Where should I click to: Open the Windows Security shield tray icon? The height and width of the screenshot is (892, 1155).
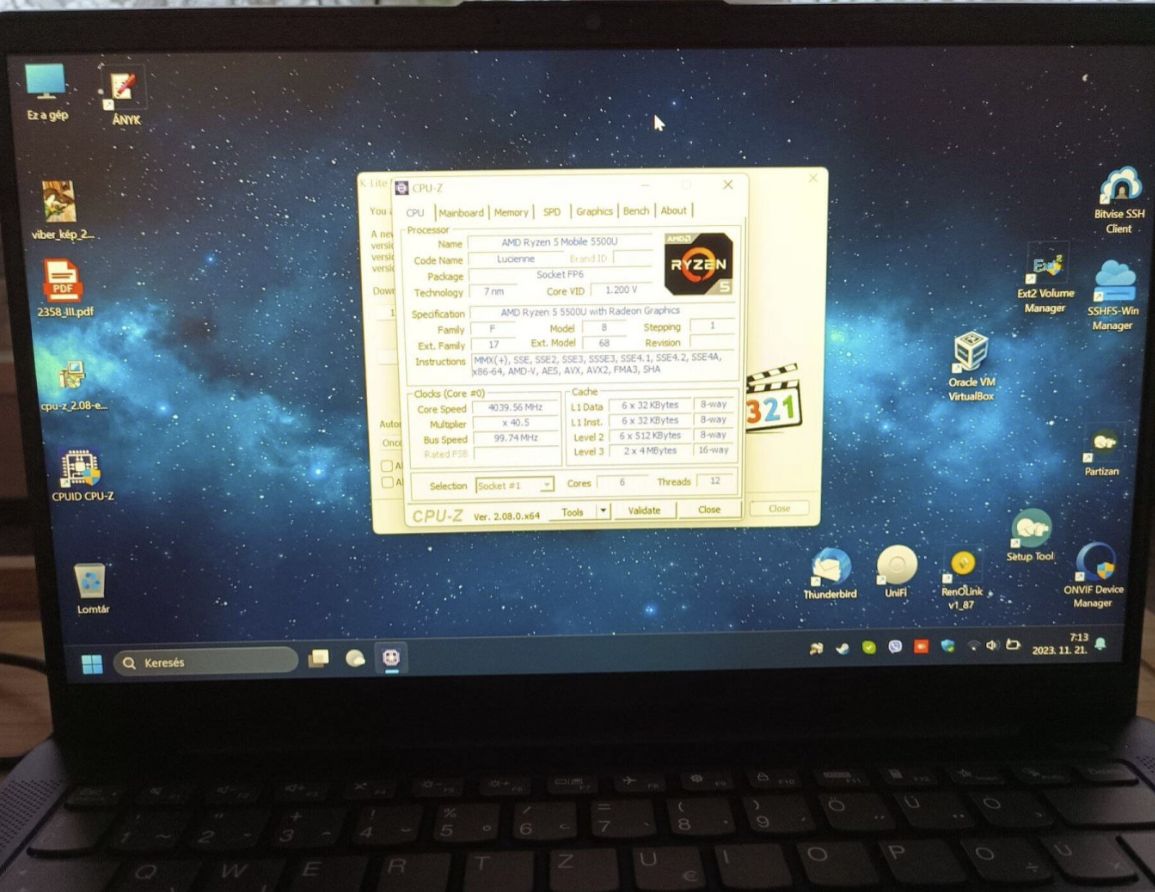coord(947,646)
